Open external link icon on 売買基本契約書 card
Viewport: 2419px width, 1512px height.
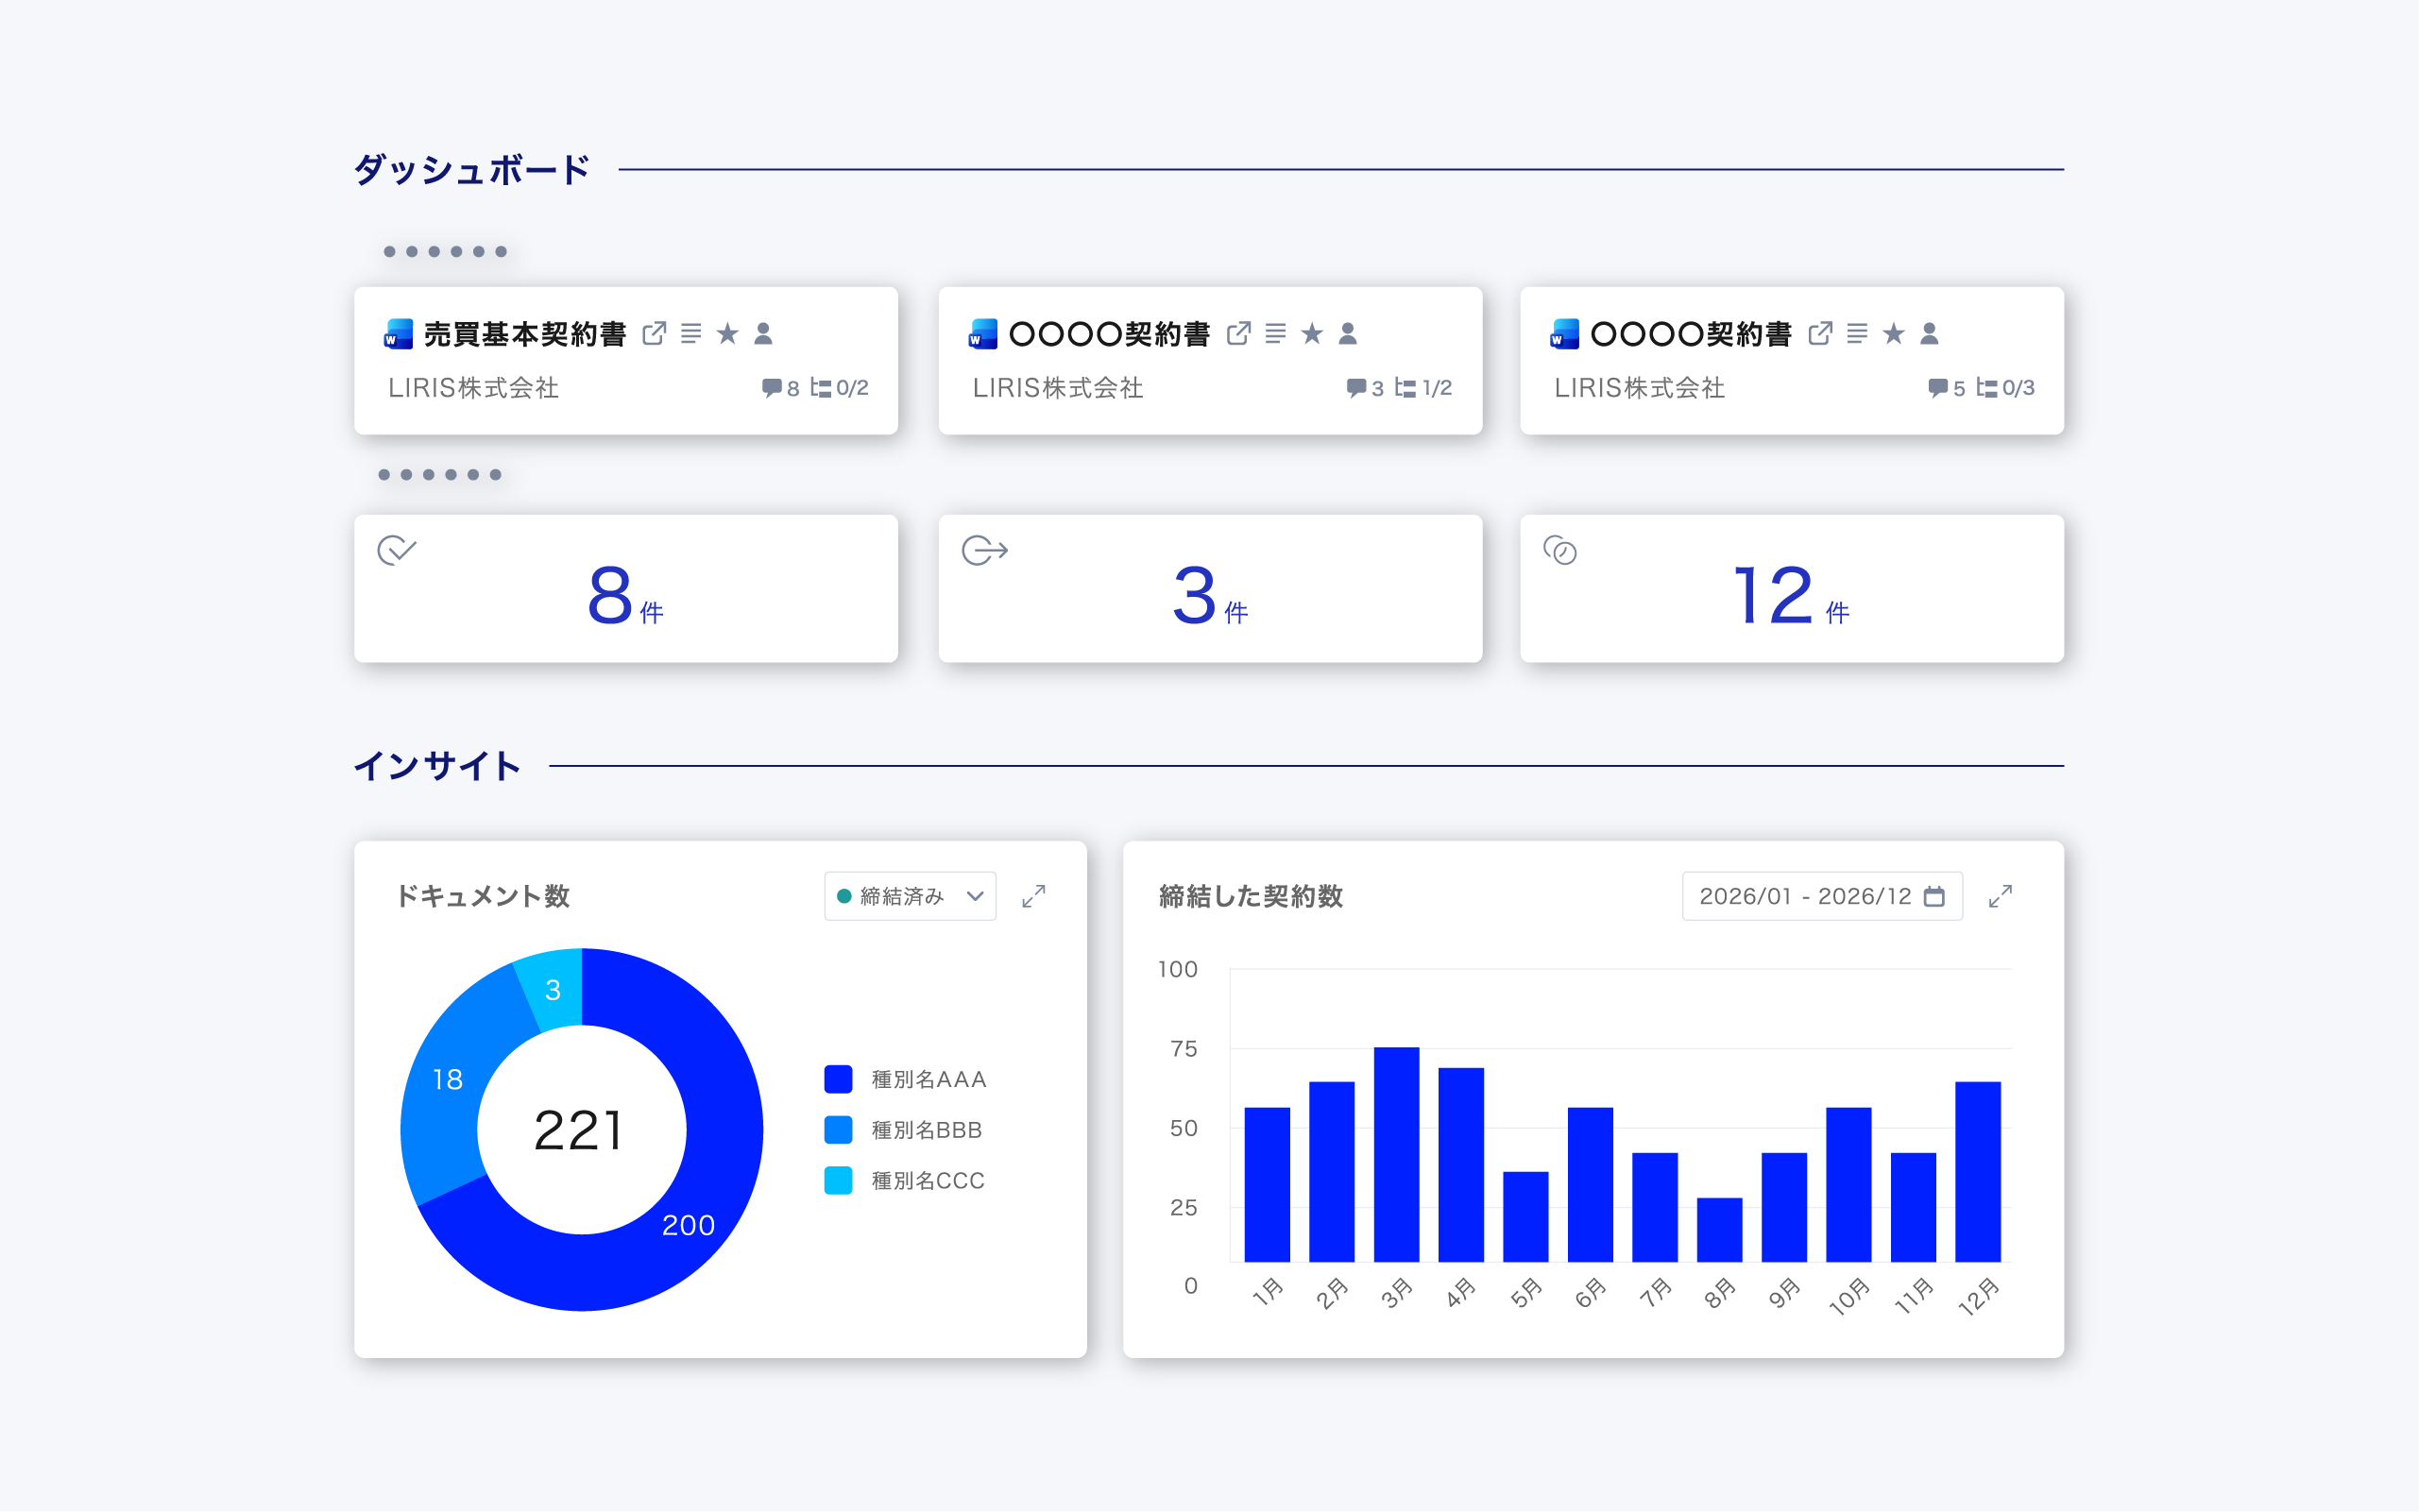[654, 333]
